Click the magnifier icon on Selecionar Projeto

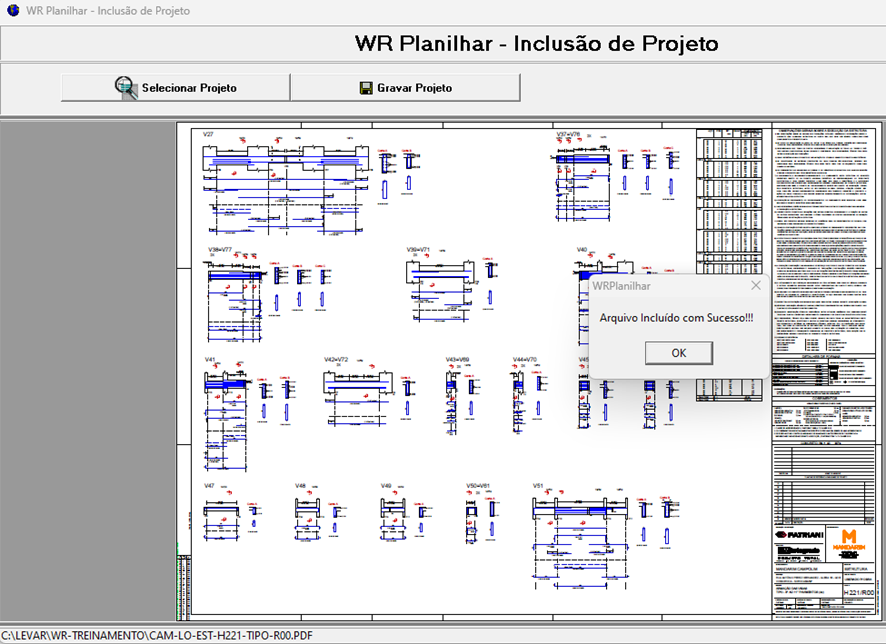pyautogui.click(x=125, y=88)
